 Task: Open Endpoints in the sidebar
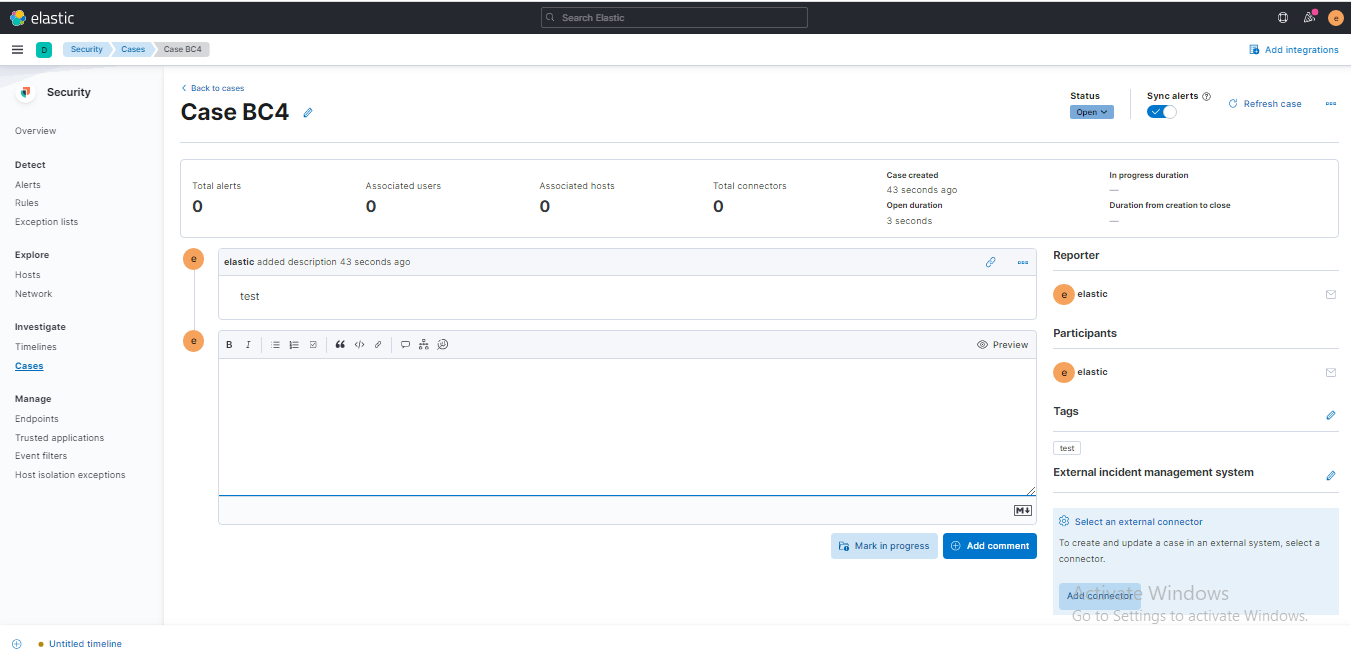[37, 419]
